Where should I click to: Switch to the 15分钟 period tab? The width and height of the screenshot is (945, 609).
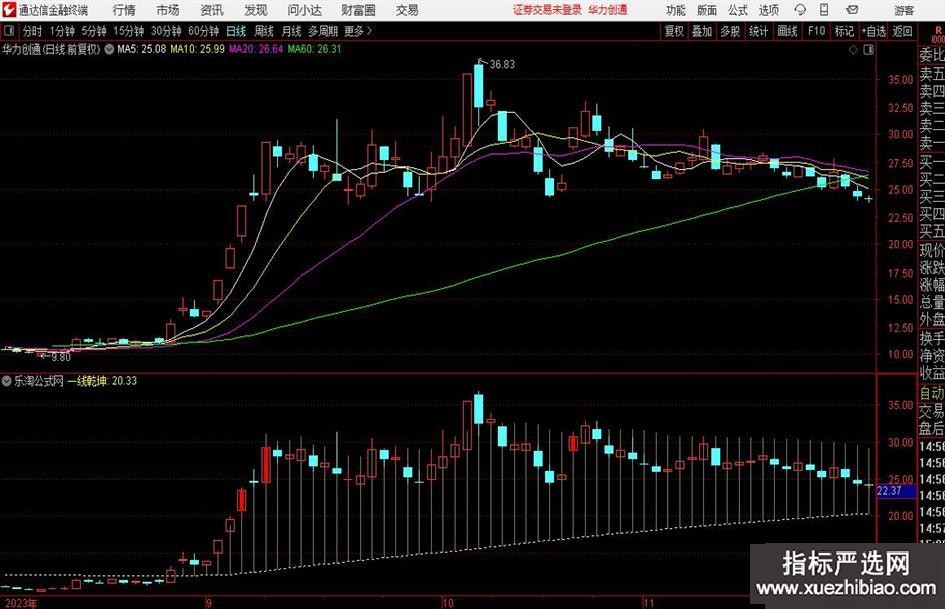[129, 31]
